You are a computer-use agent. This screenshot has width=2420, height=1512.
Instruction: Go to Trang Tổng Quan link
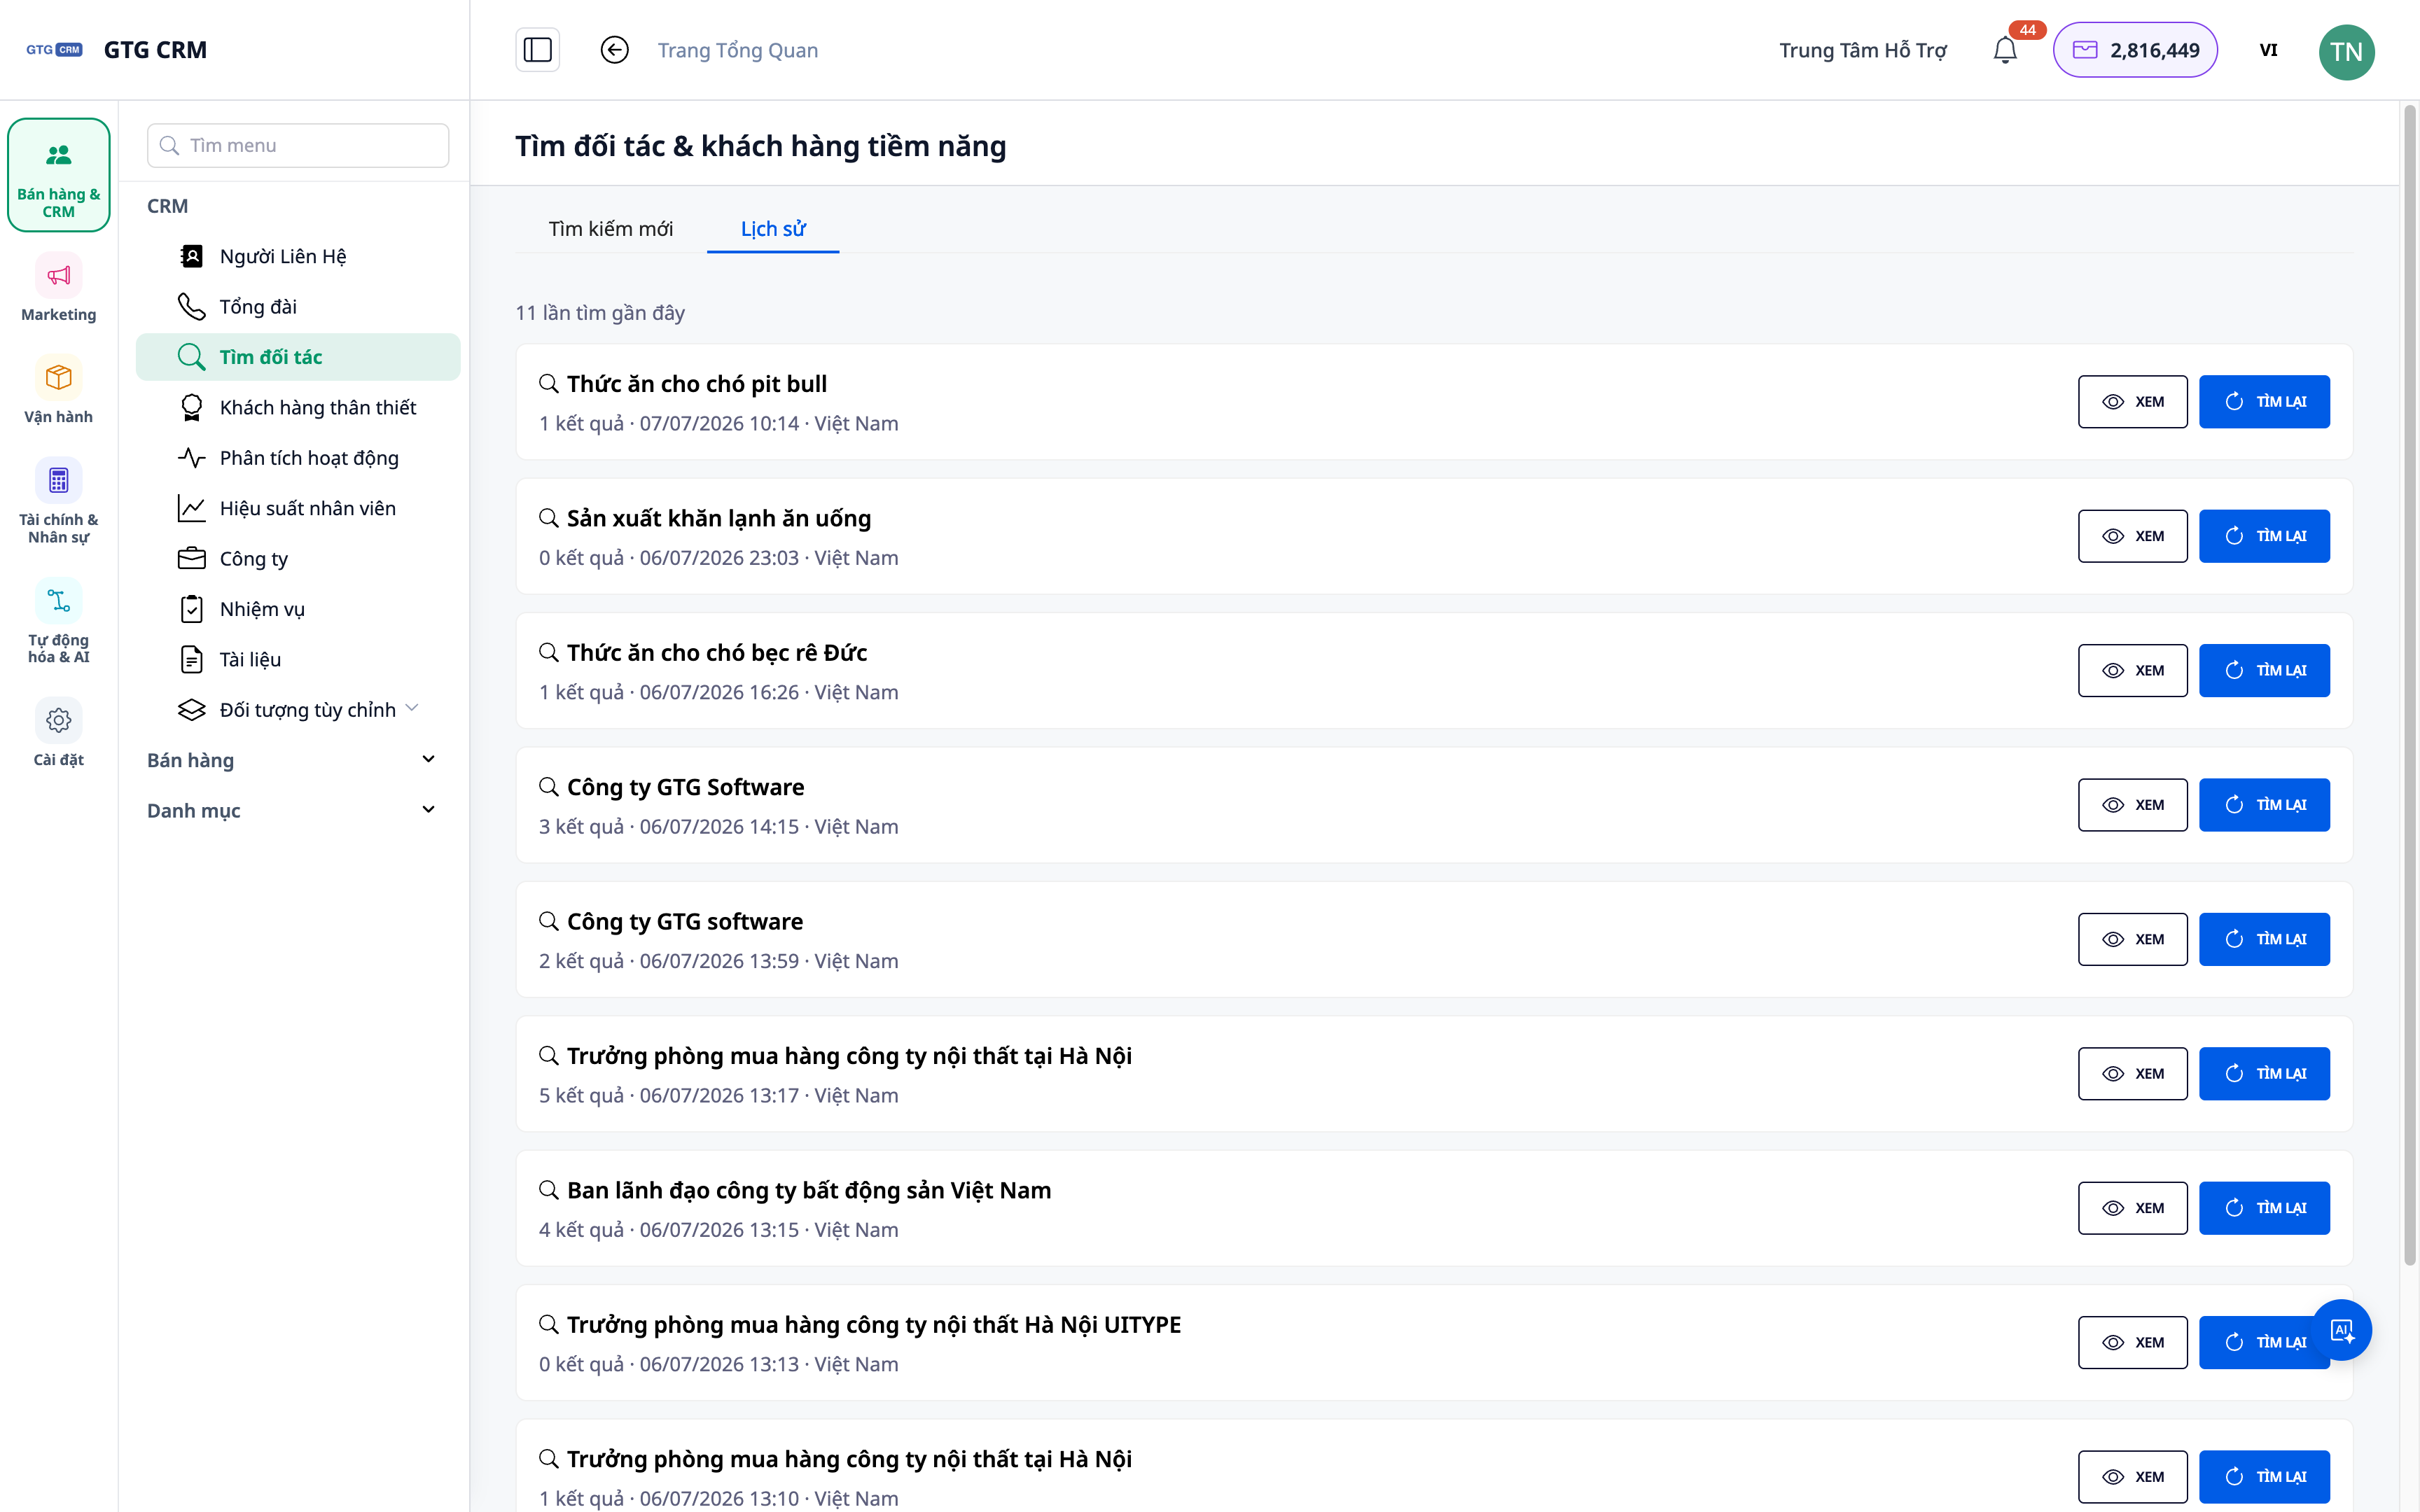click(x=737, y=50)
